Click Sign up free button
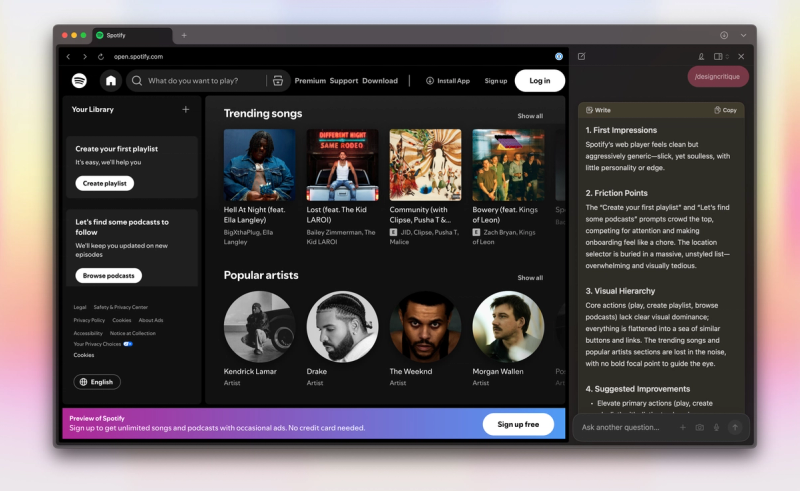The height and width of the screenshot is (491, 800). coord(518,424)
